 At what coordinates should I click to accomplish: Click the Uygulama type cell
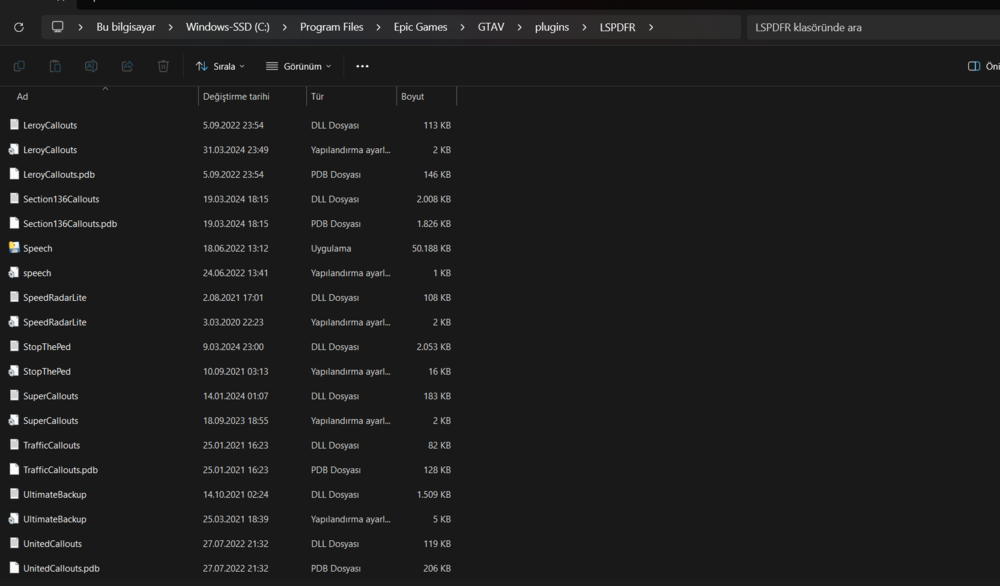[x=331, y=248]
